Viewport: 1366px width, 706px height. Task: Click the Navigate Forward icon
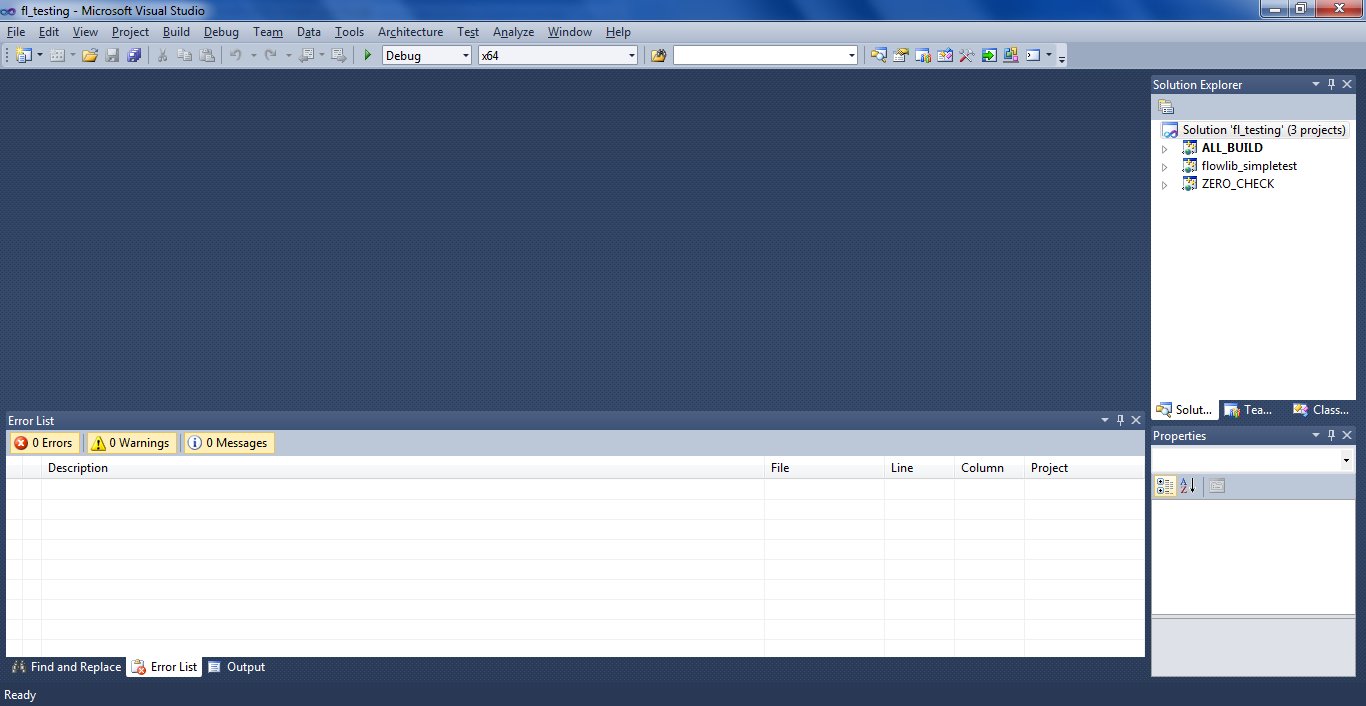click(339, 55)
